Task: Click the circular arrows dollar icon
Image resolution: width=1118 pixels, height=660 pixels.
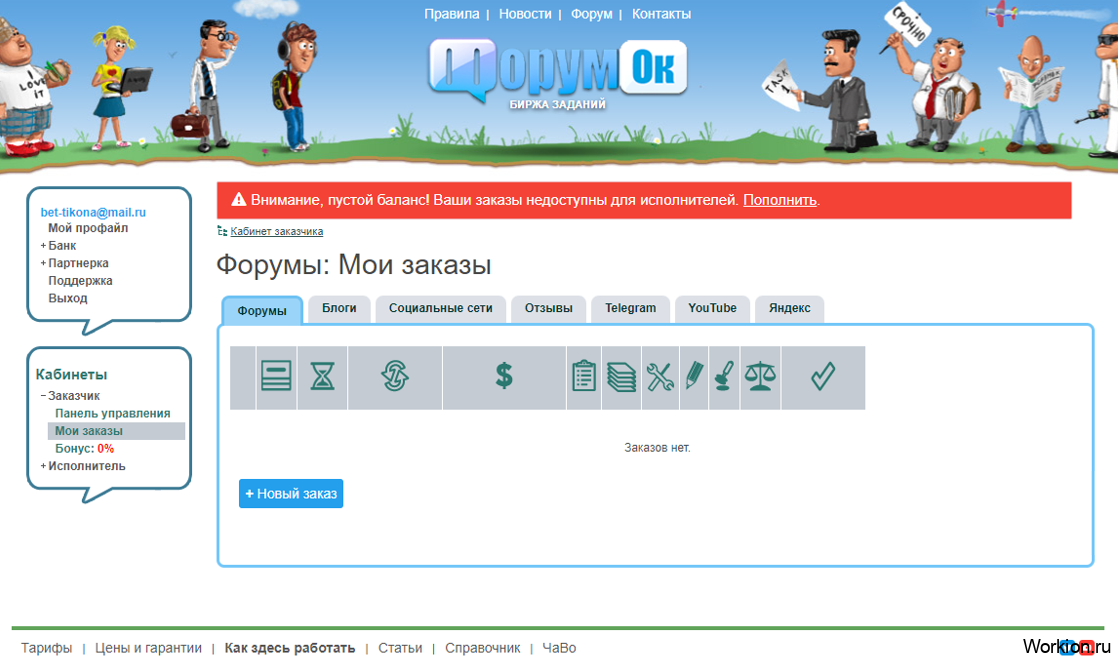Action: click(x=394, y=376)
